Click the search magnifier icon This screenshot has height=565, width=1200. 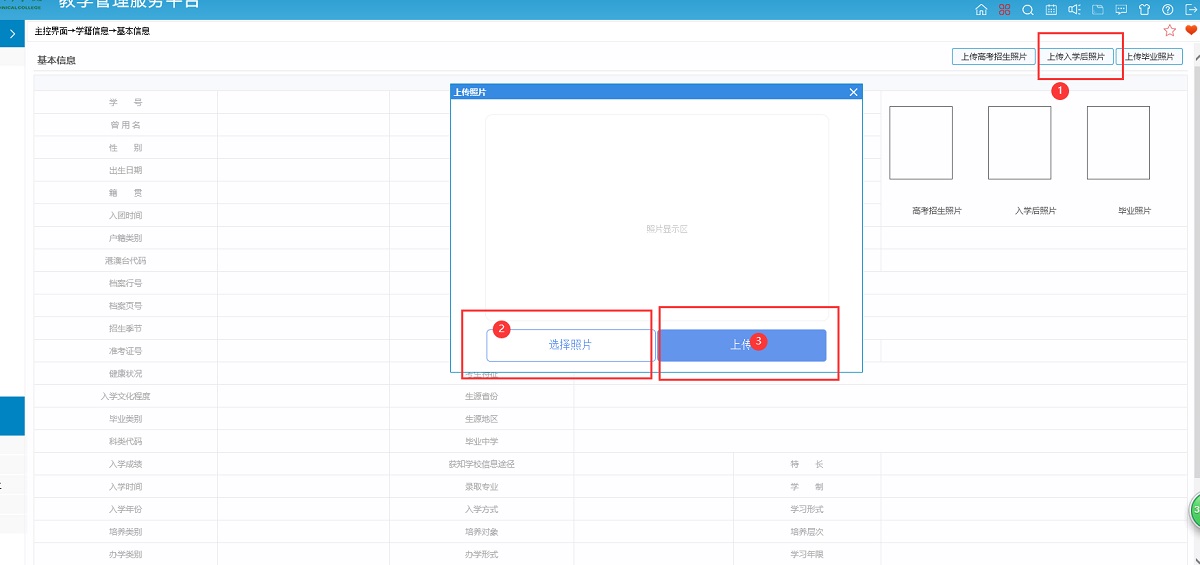1028,10
